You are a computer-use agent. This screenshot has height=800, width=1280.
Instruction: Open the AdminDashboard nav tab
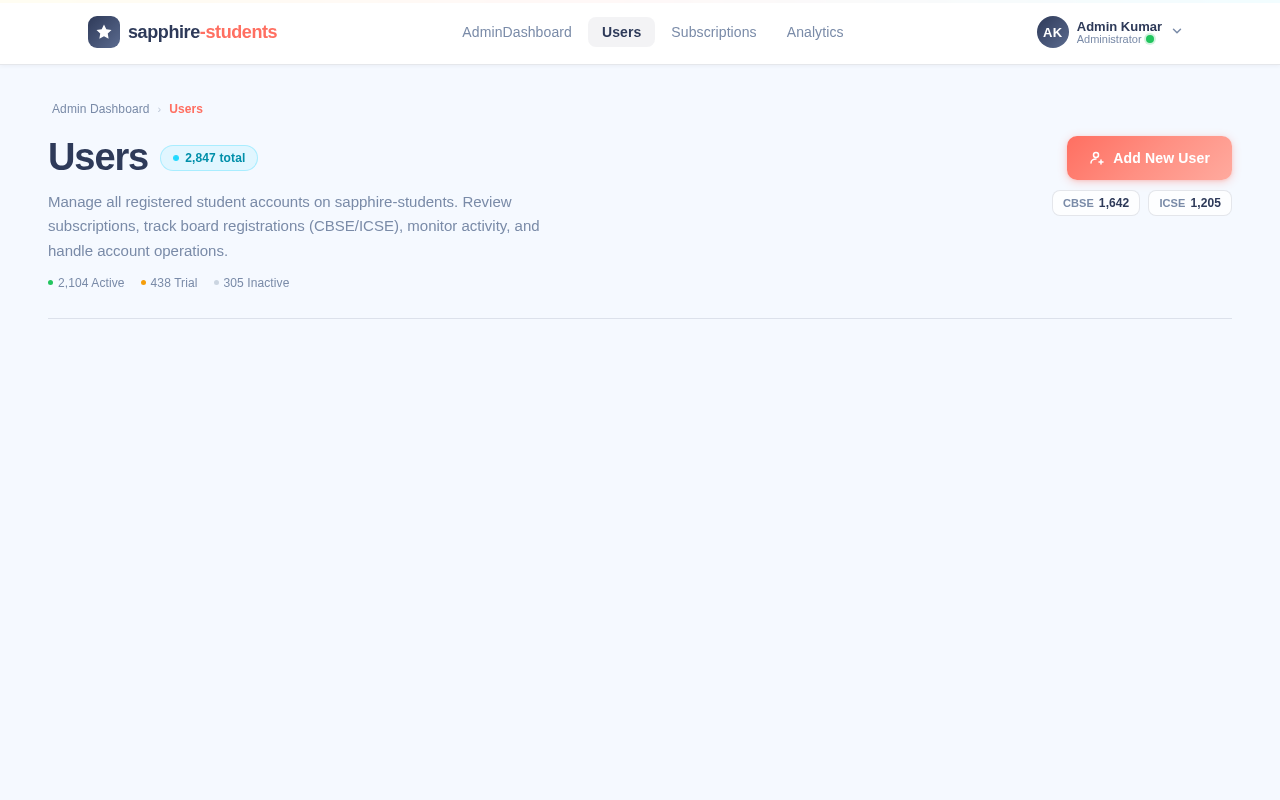517,32
